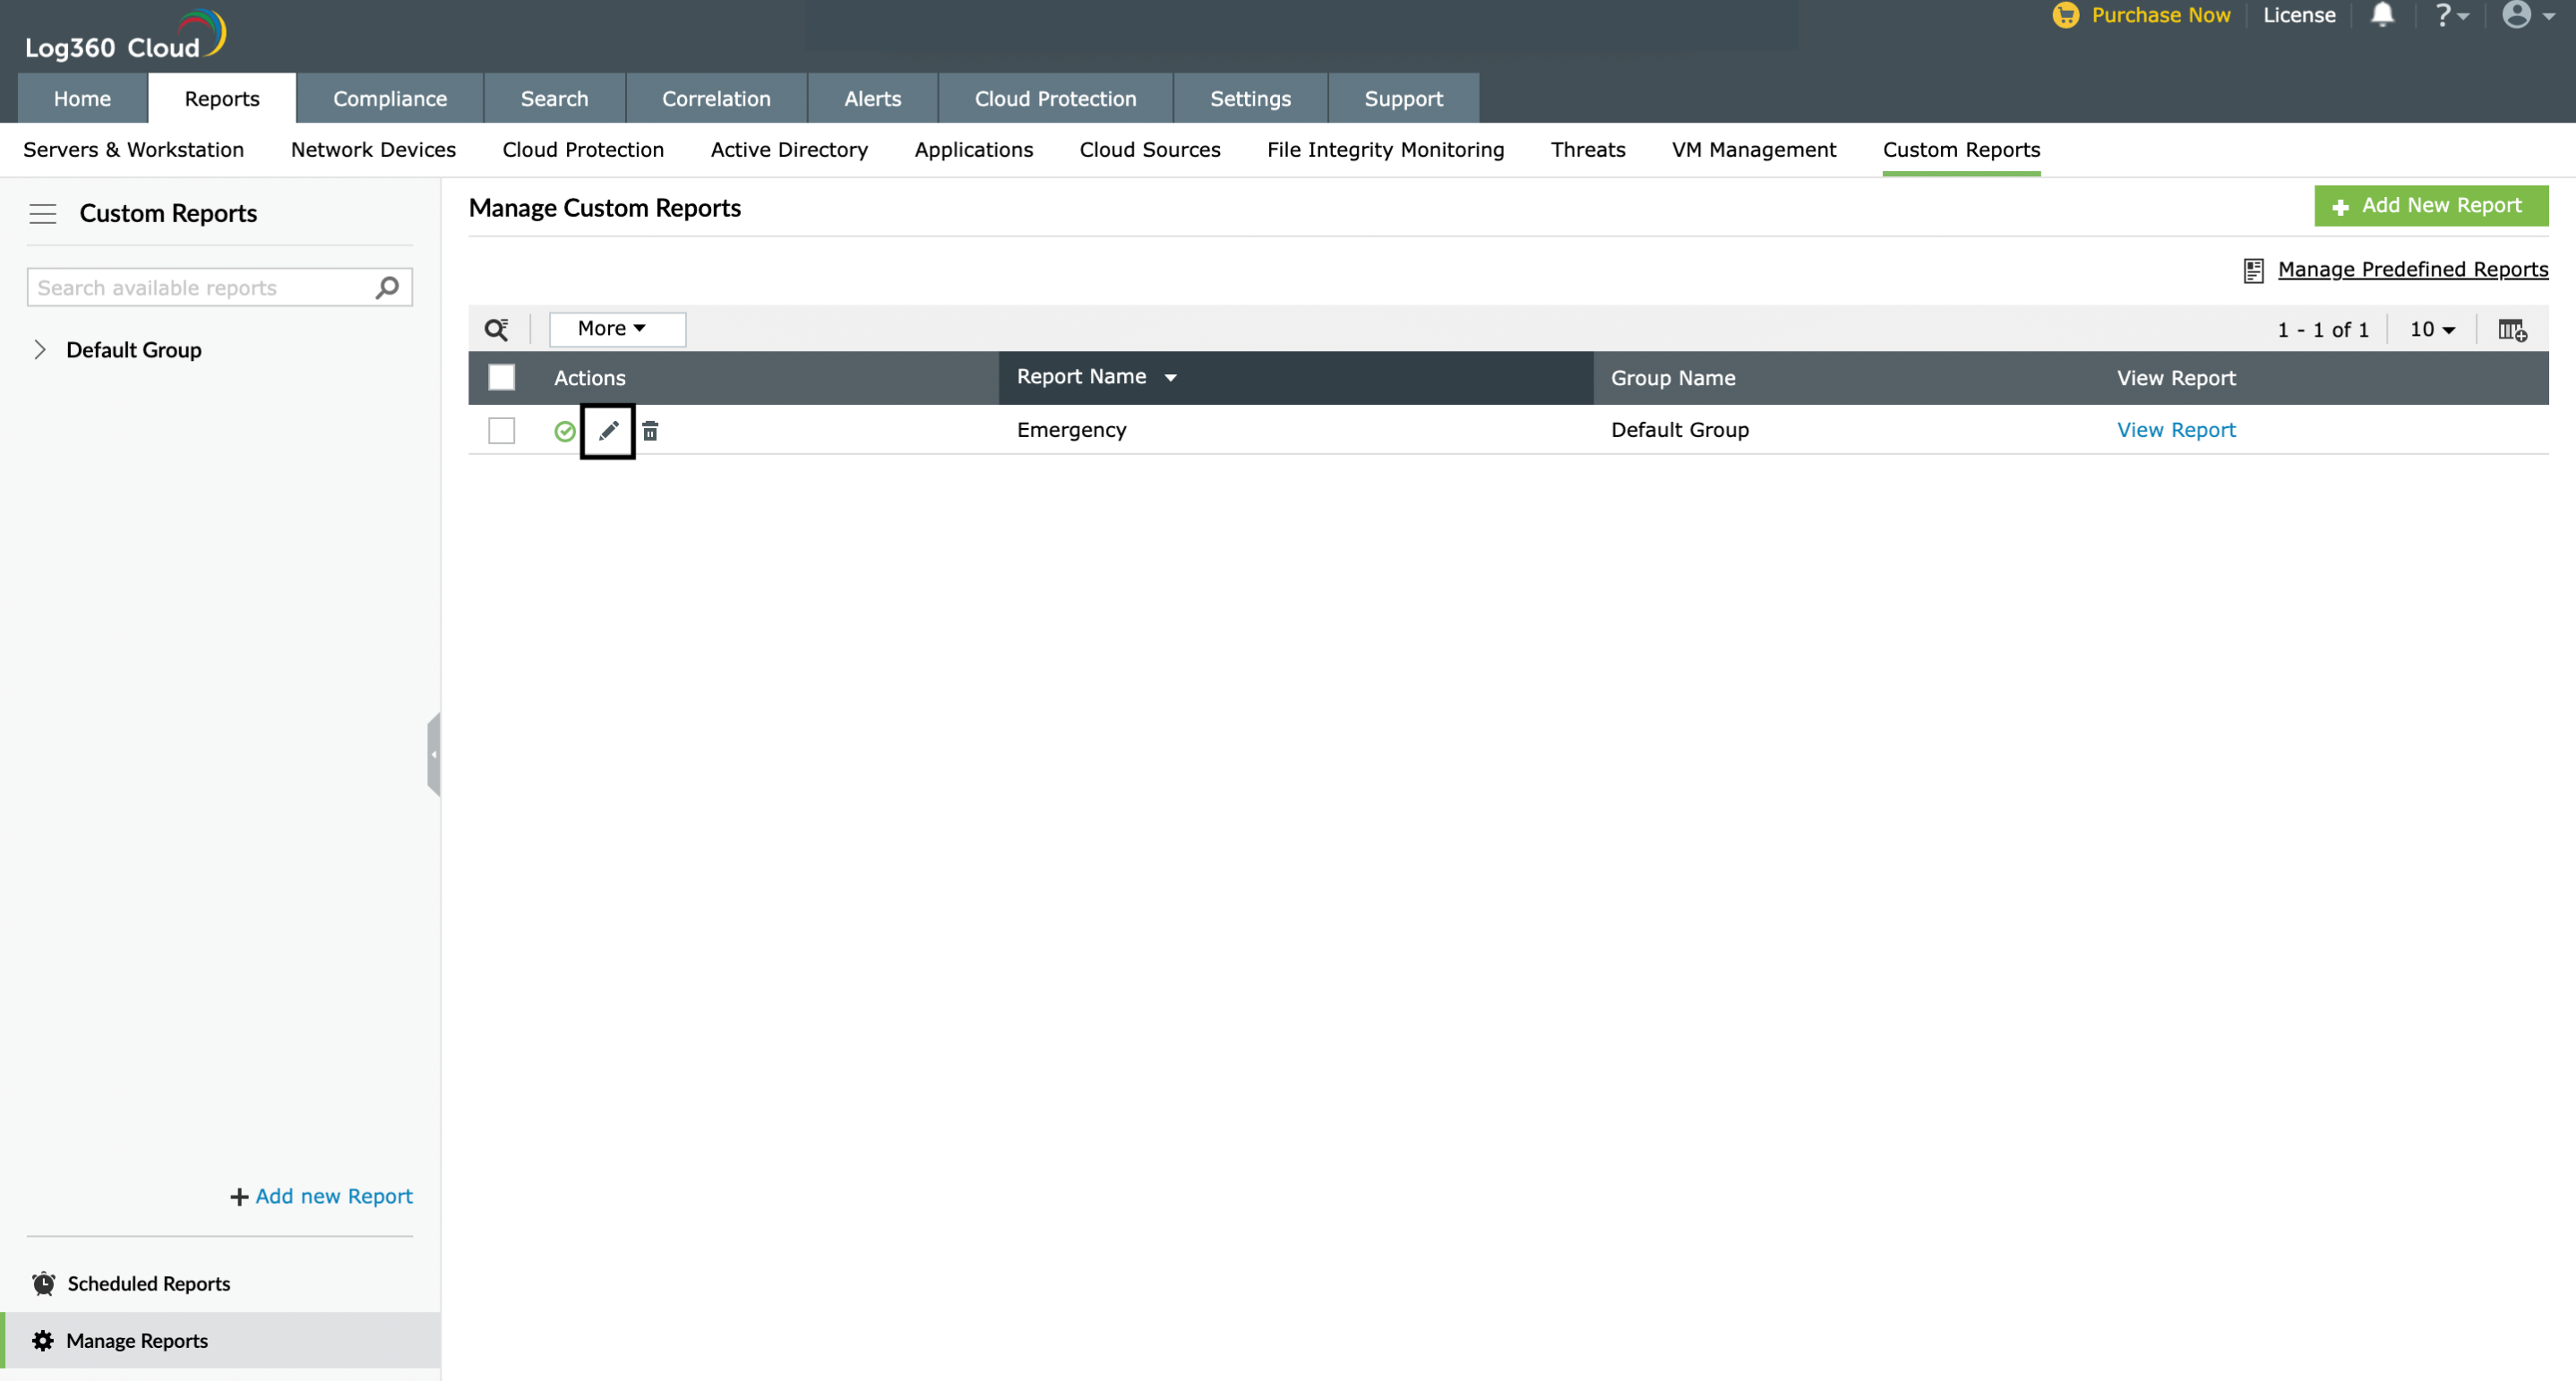Click the edit pencil icon for Emergency report

608,431
